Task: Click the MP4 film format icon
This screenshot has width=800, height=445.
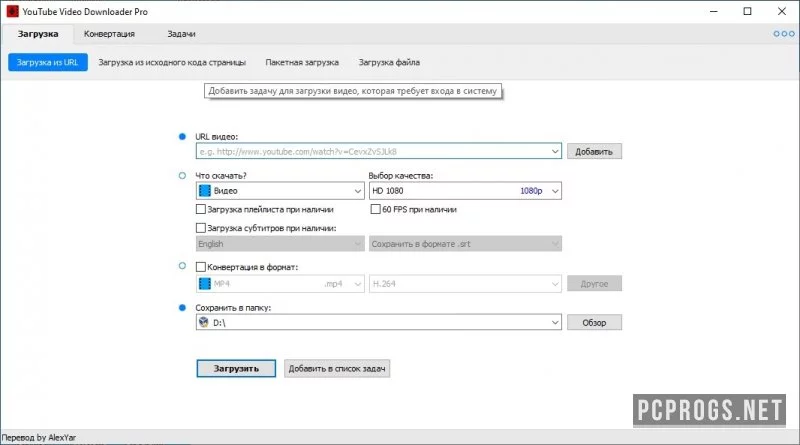Action: (x=205, y=284)
